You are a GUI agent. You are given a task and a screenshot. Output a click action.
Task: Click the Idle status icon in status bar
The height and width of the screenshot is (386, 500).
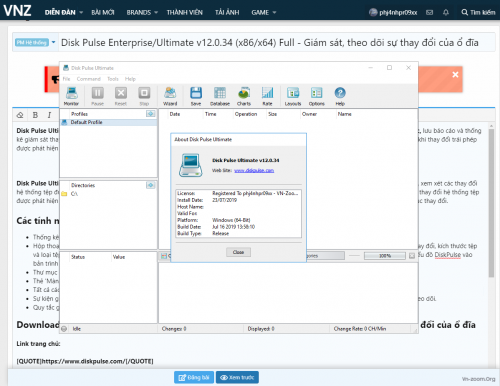coord(64,329)
